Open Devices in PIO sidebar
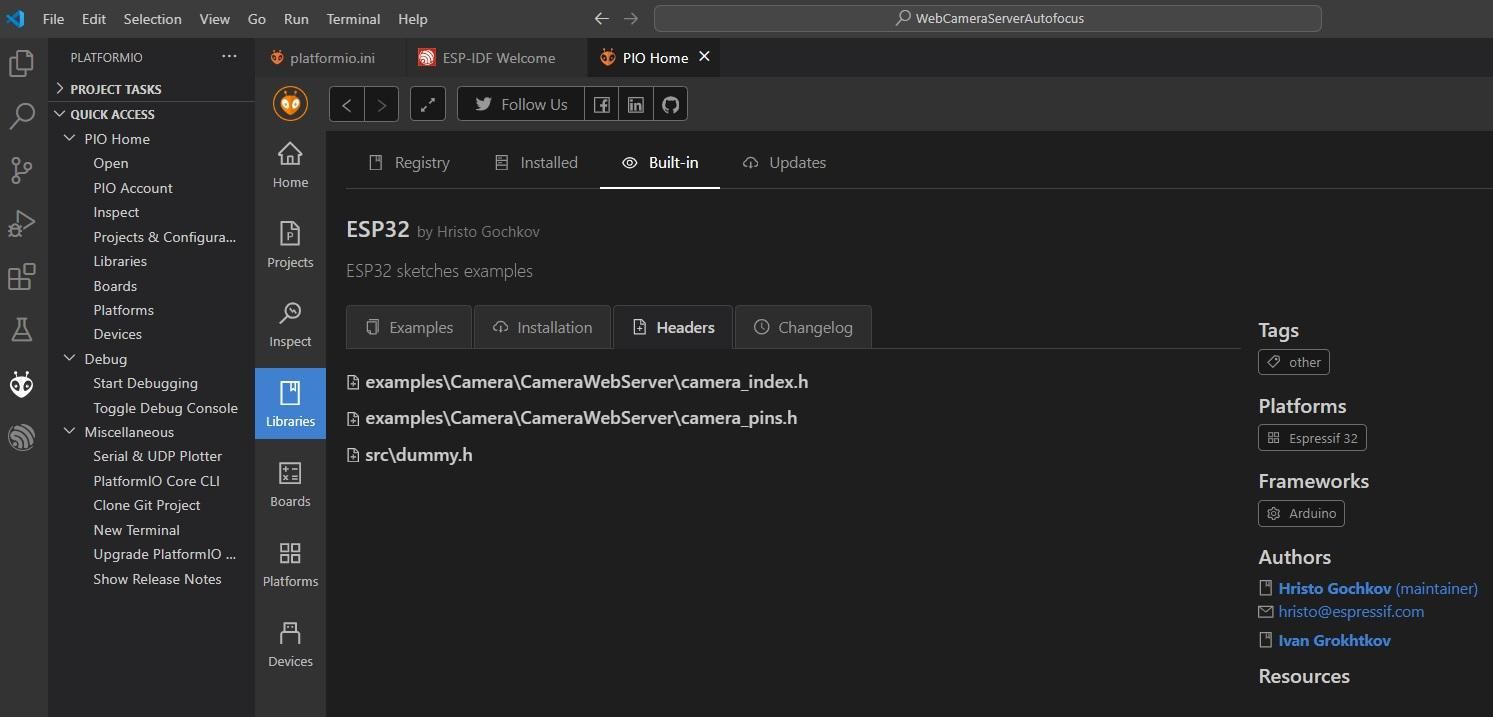1493x717 pixels. click(x=290, y=644)
